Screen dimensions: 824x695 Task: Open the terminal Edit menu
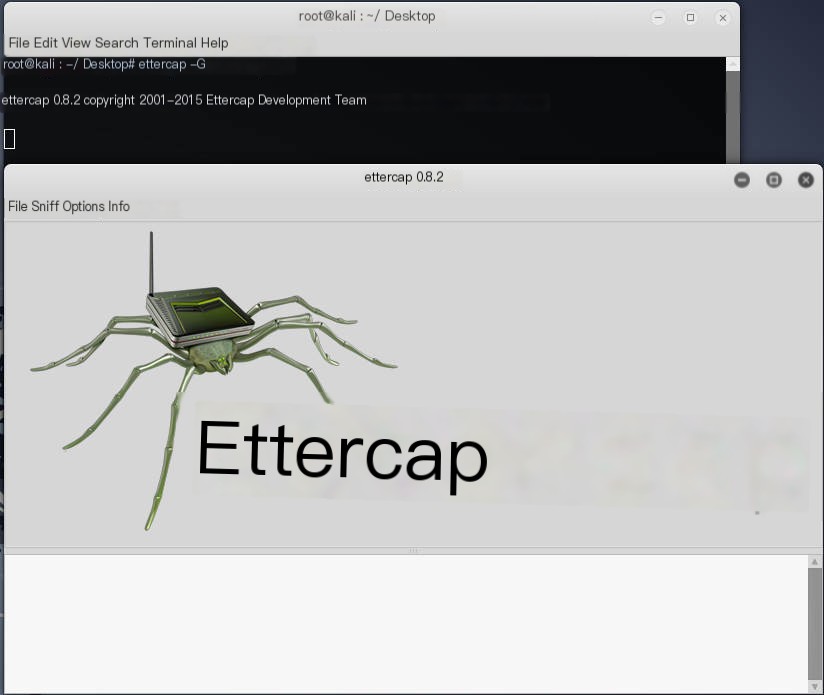(46, 43)
